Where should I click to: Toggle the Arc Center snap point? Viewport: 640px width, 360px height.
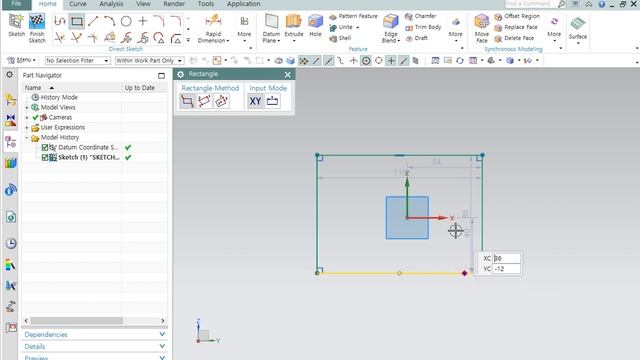click(x=366, y=60)
